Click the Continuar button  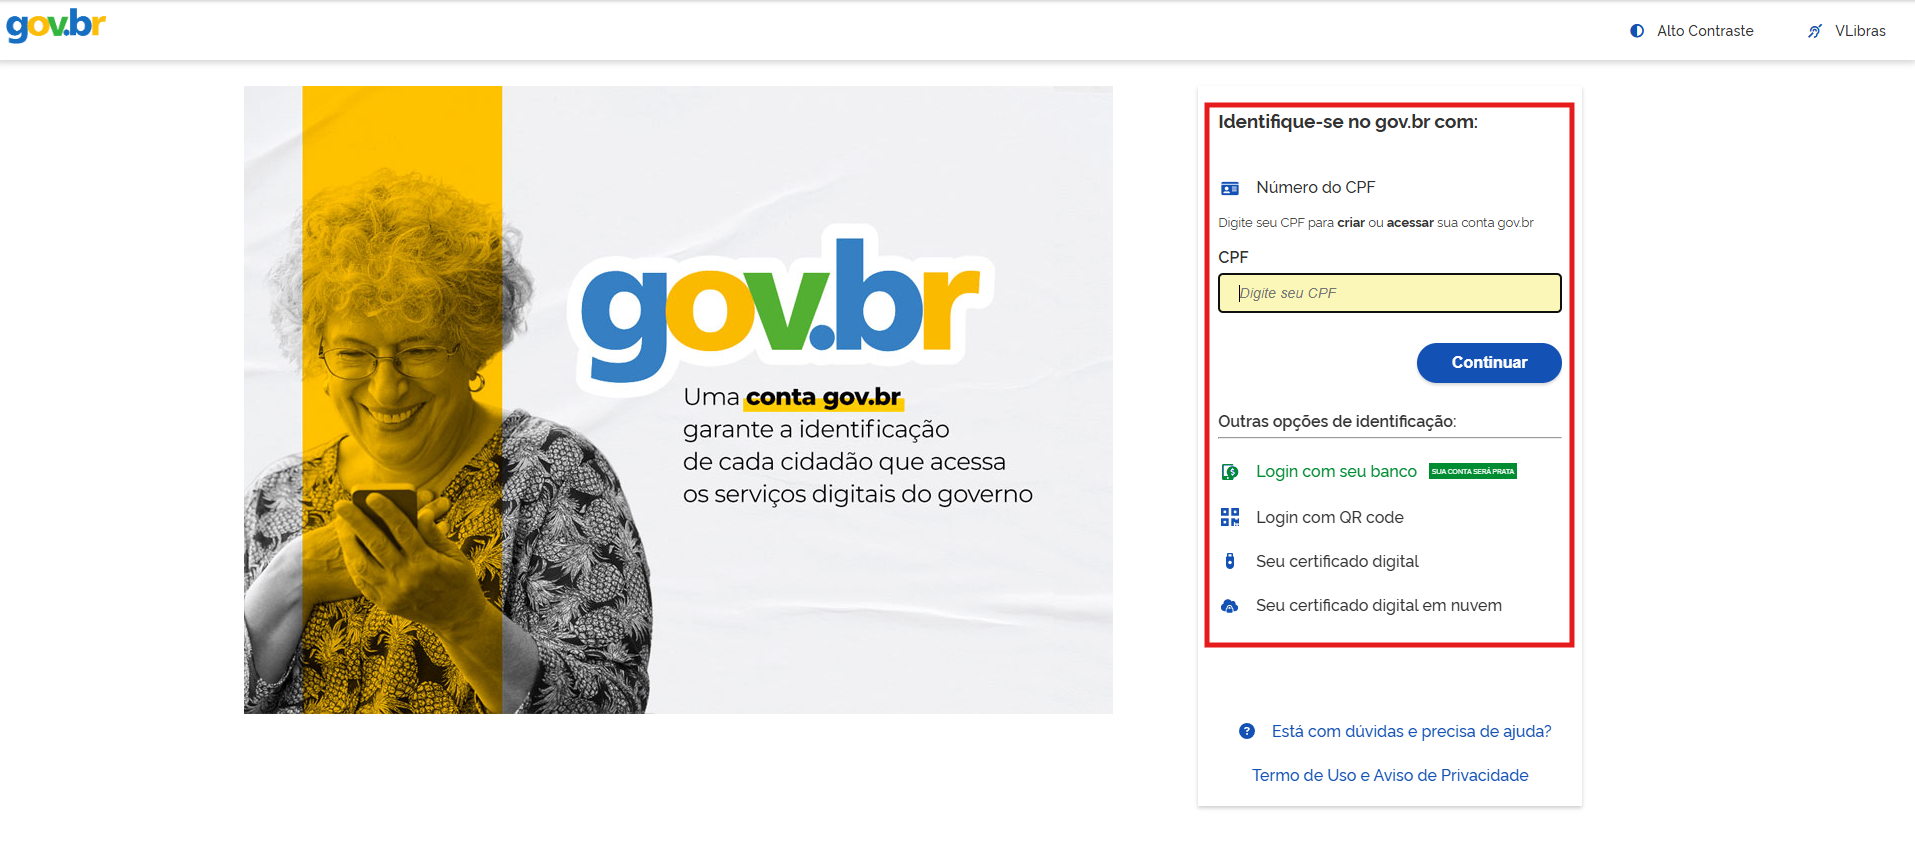tap(1489, 363)
